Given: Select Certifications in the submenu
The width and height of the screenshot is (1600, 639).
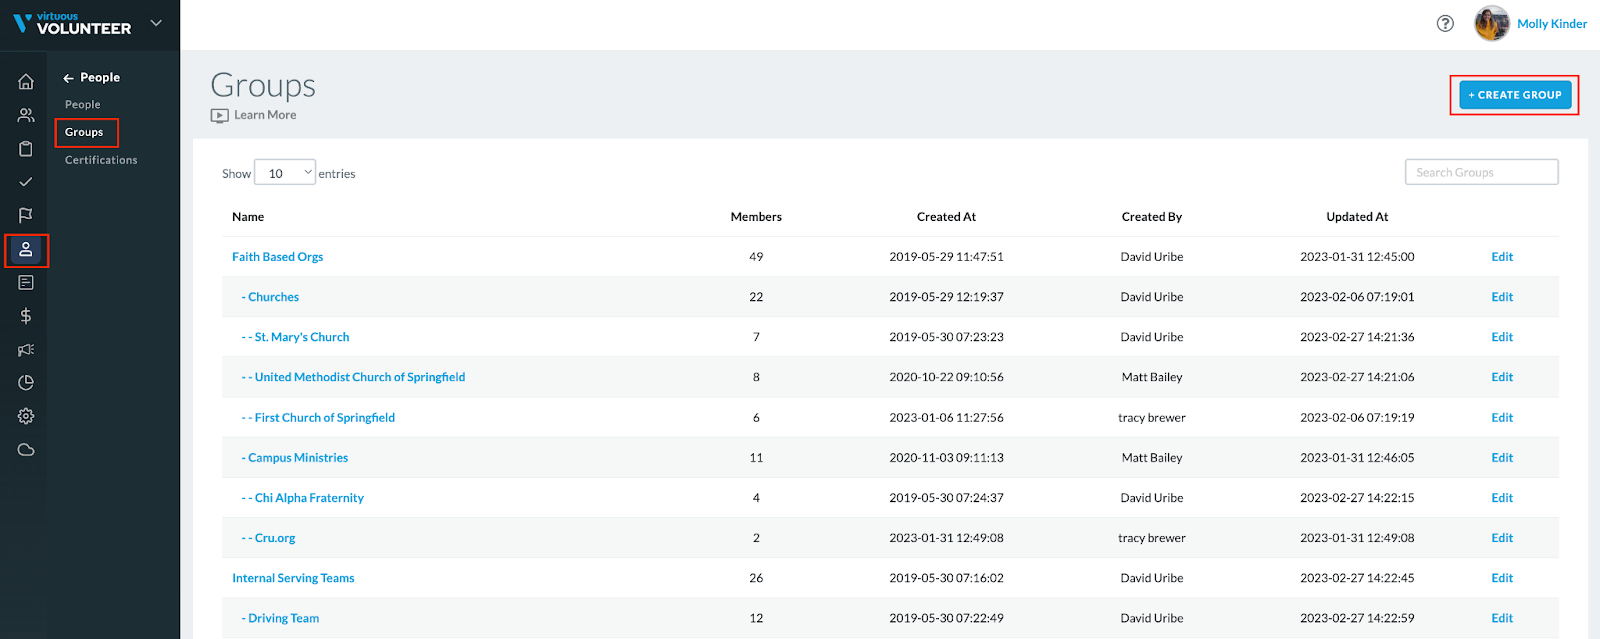Looking at the screenshot, I should point(101,160).
